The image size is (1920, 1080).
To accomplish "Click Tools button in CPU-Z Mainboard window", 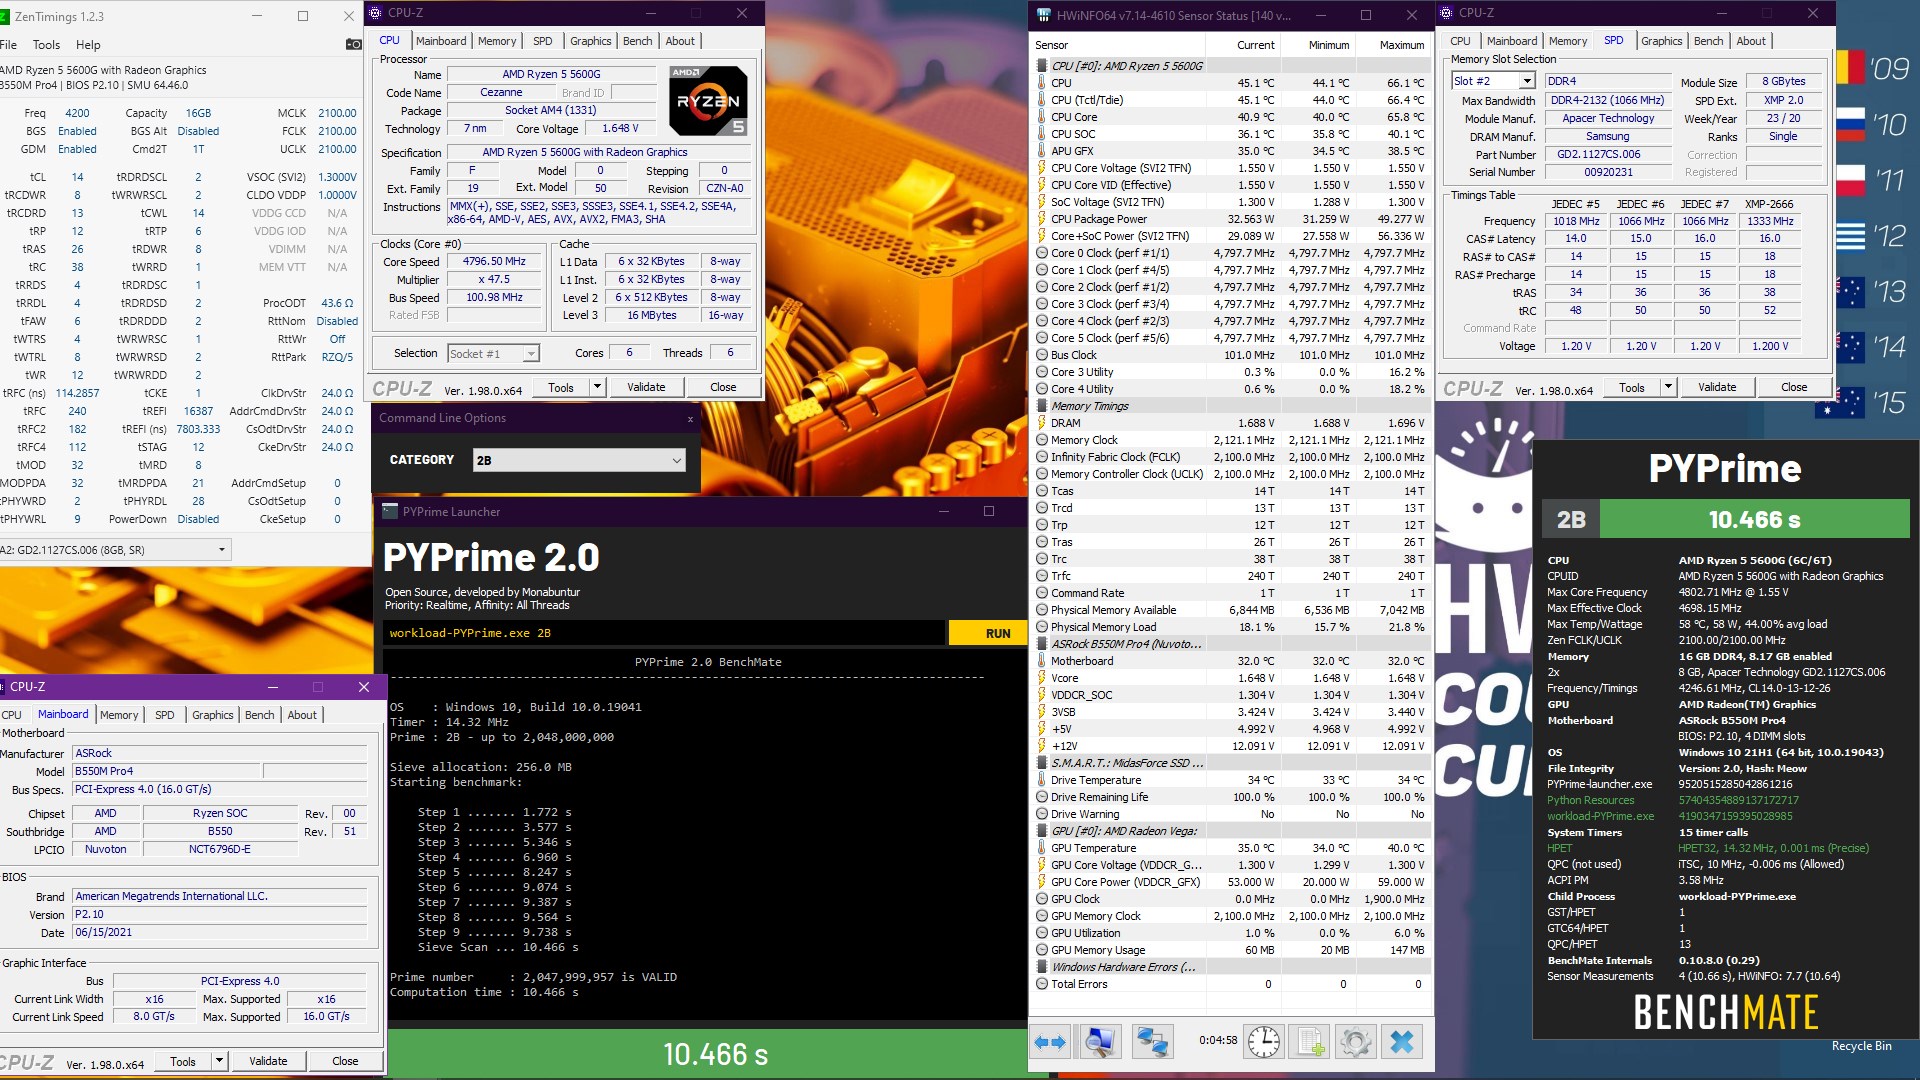I will pyautogui.click(x=183, y=1061).
